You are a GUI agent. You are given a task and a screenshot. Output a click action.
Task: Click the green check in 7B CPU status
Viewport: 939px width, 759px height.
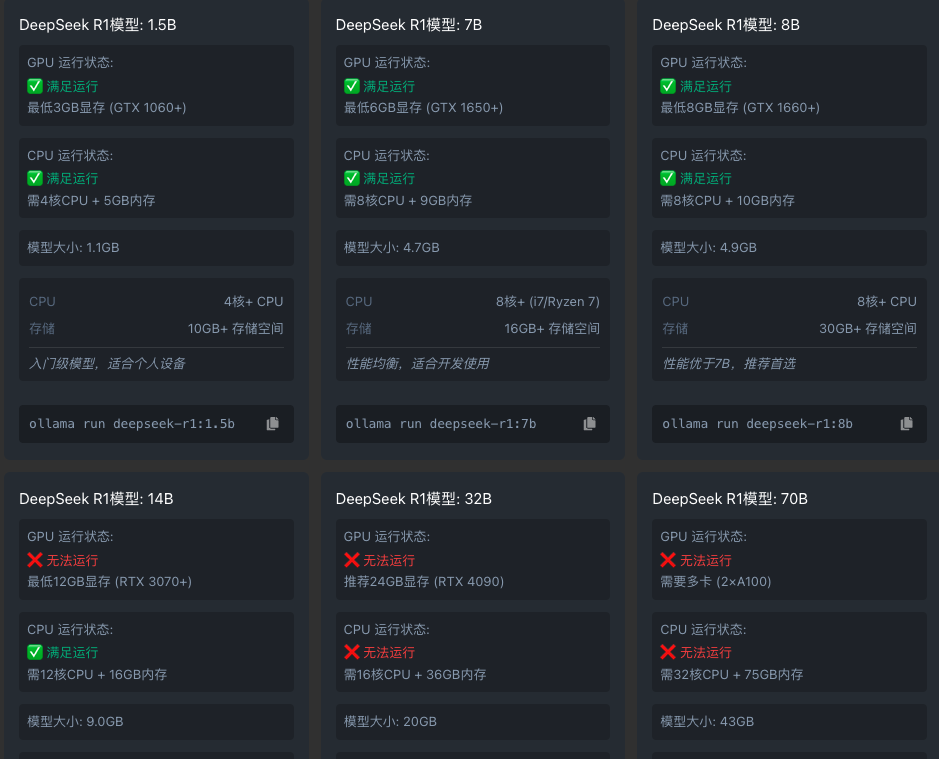[x=352, y=179]
